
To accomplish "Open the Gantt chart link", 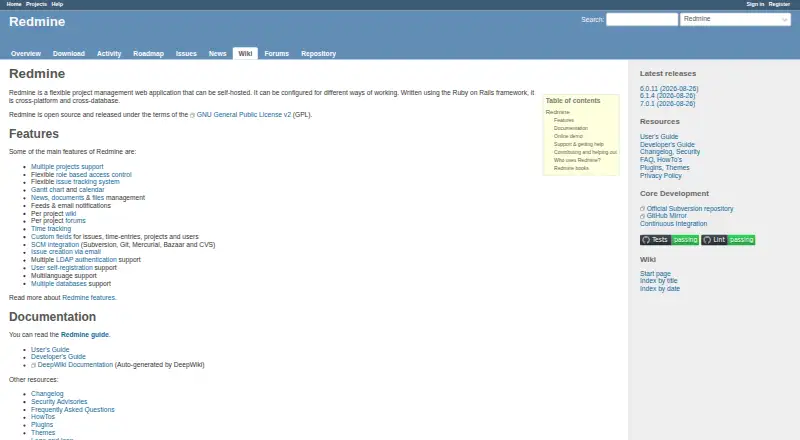I will pyautogui.click(x=47, y=190).
